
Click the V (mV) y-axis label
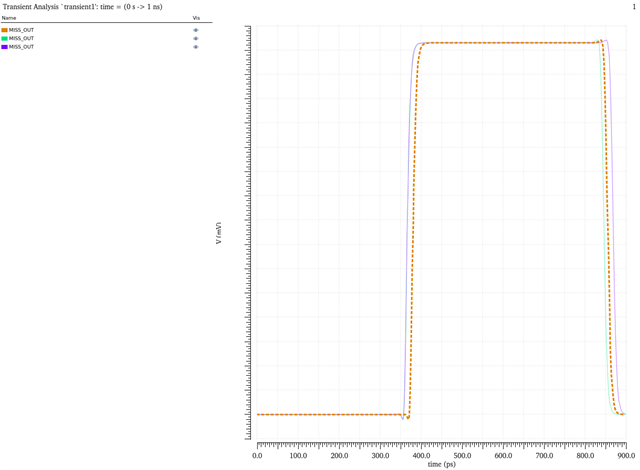(x=218, y=233)
